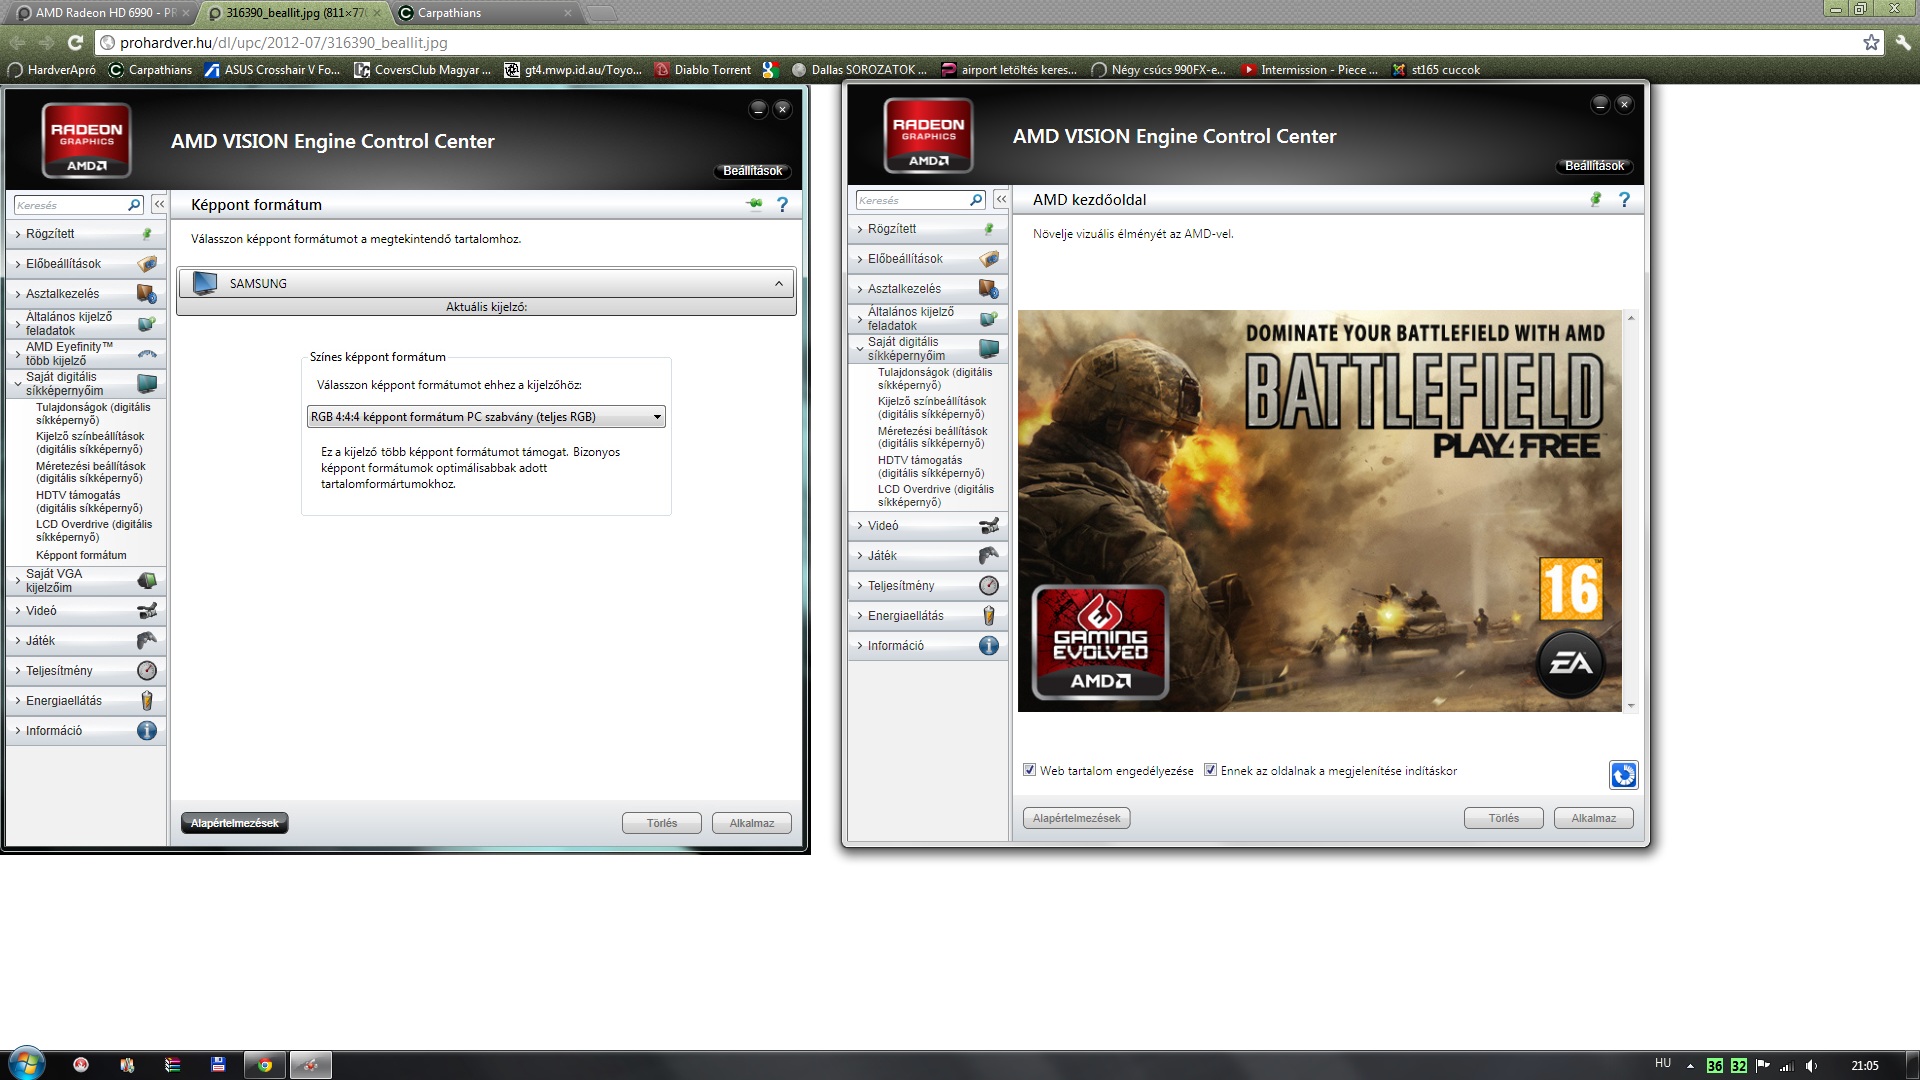Click the Battlefield Play4Free banner
The width and height of the screenshot is (1920, 1080).
(1319, 511)
